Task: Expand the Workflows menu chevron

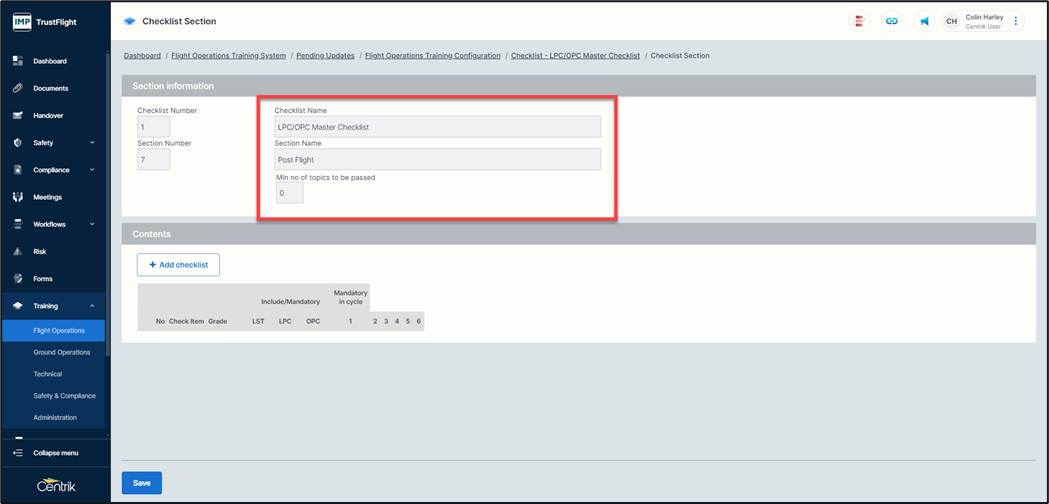Action: [x=92, y=224]
